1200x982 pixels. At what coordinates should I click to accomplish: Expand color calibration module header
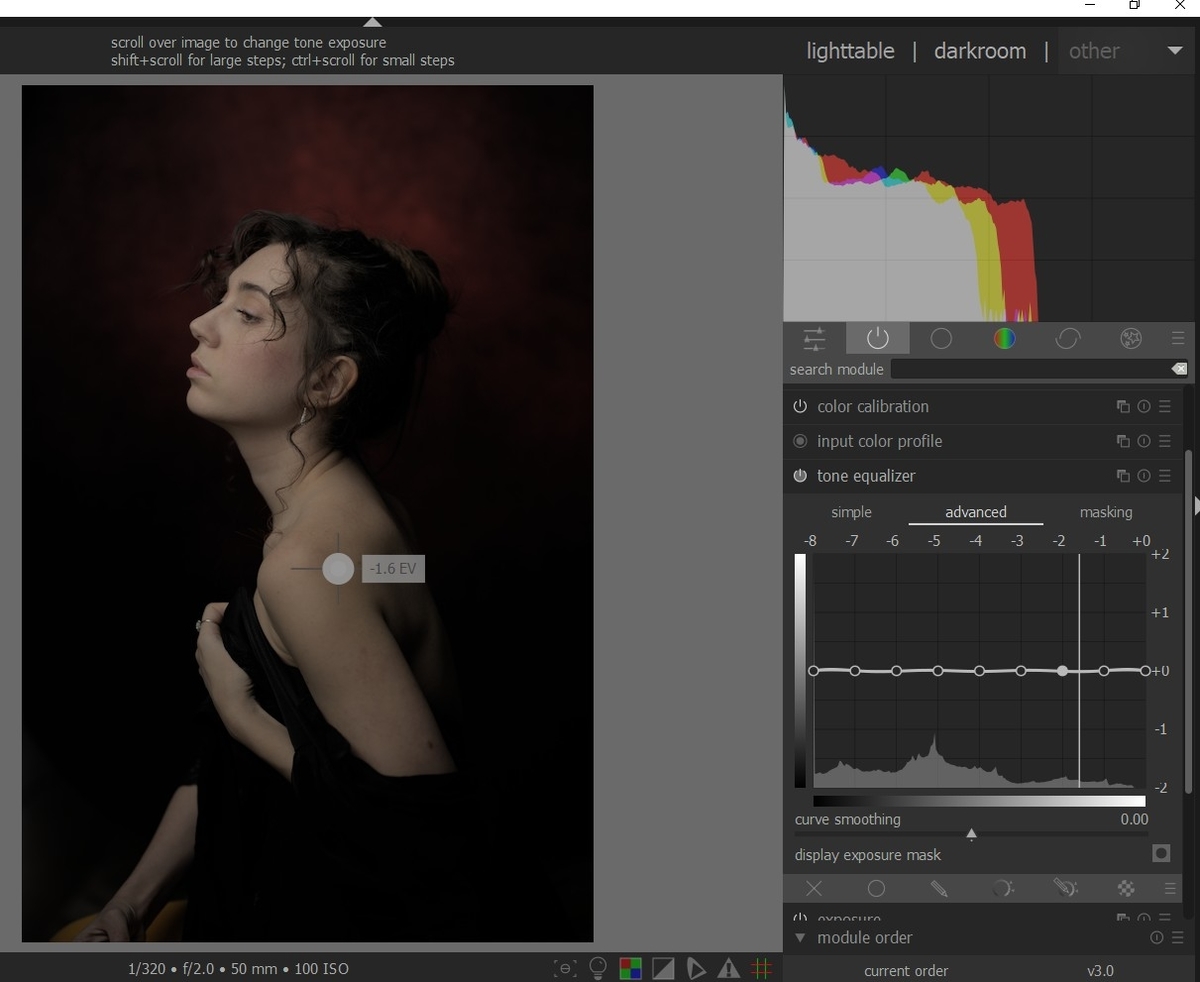point(873,407)
